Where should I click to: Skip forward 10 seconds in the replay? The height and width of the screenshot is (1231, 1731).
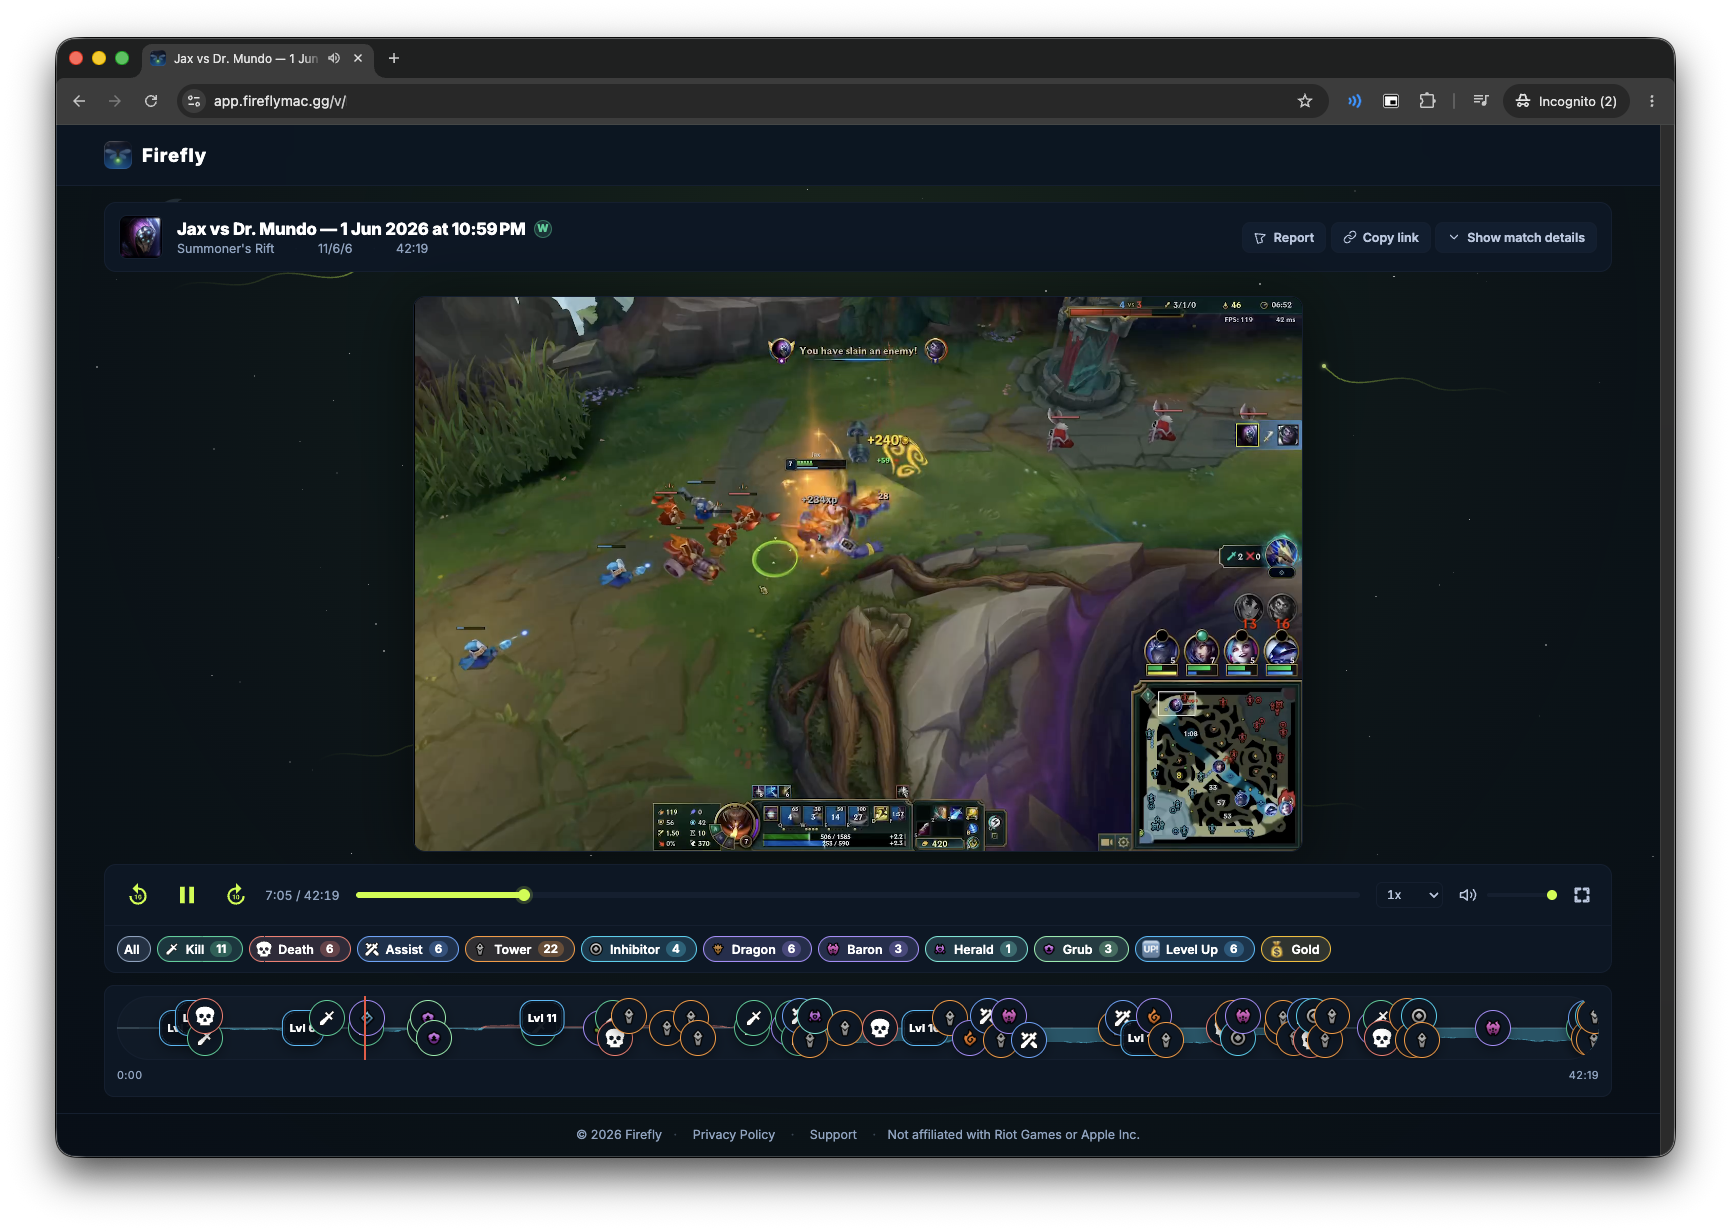[236, 895]
